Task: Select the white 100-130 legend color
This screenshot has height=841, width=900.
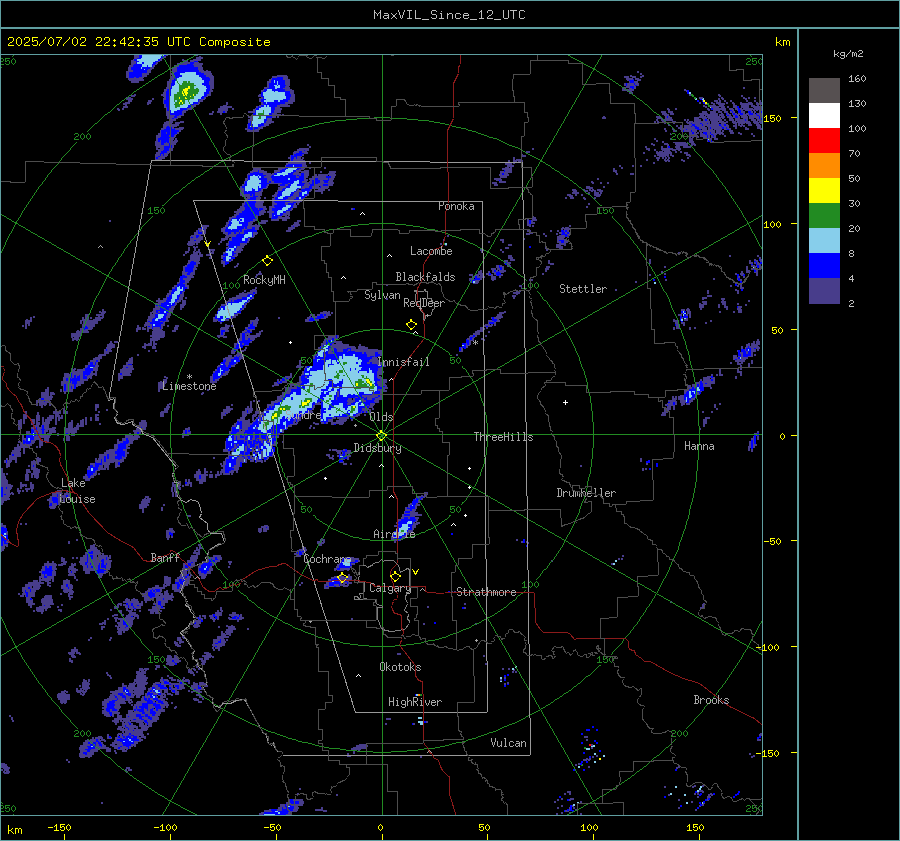Action: 824,115
